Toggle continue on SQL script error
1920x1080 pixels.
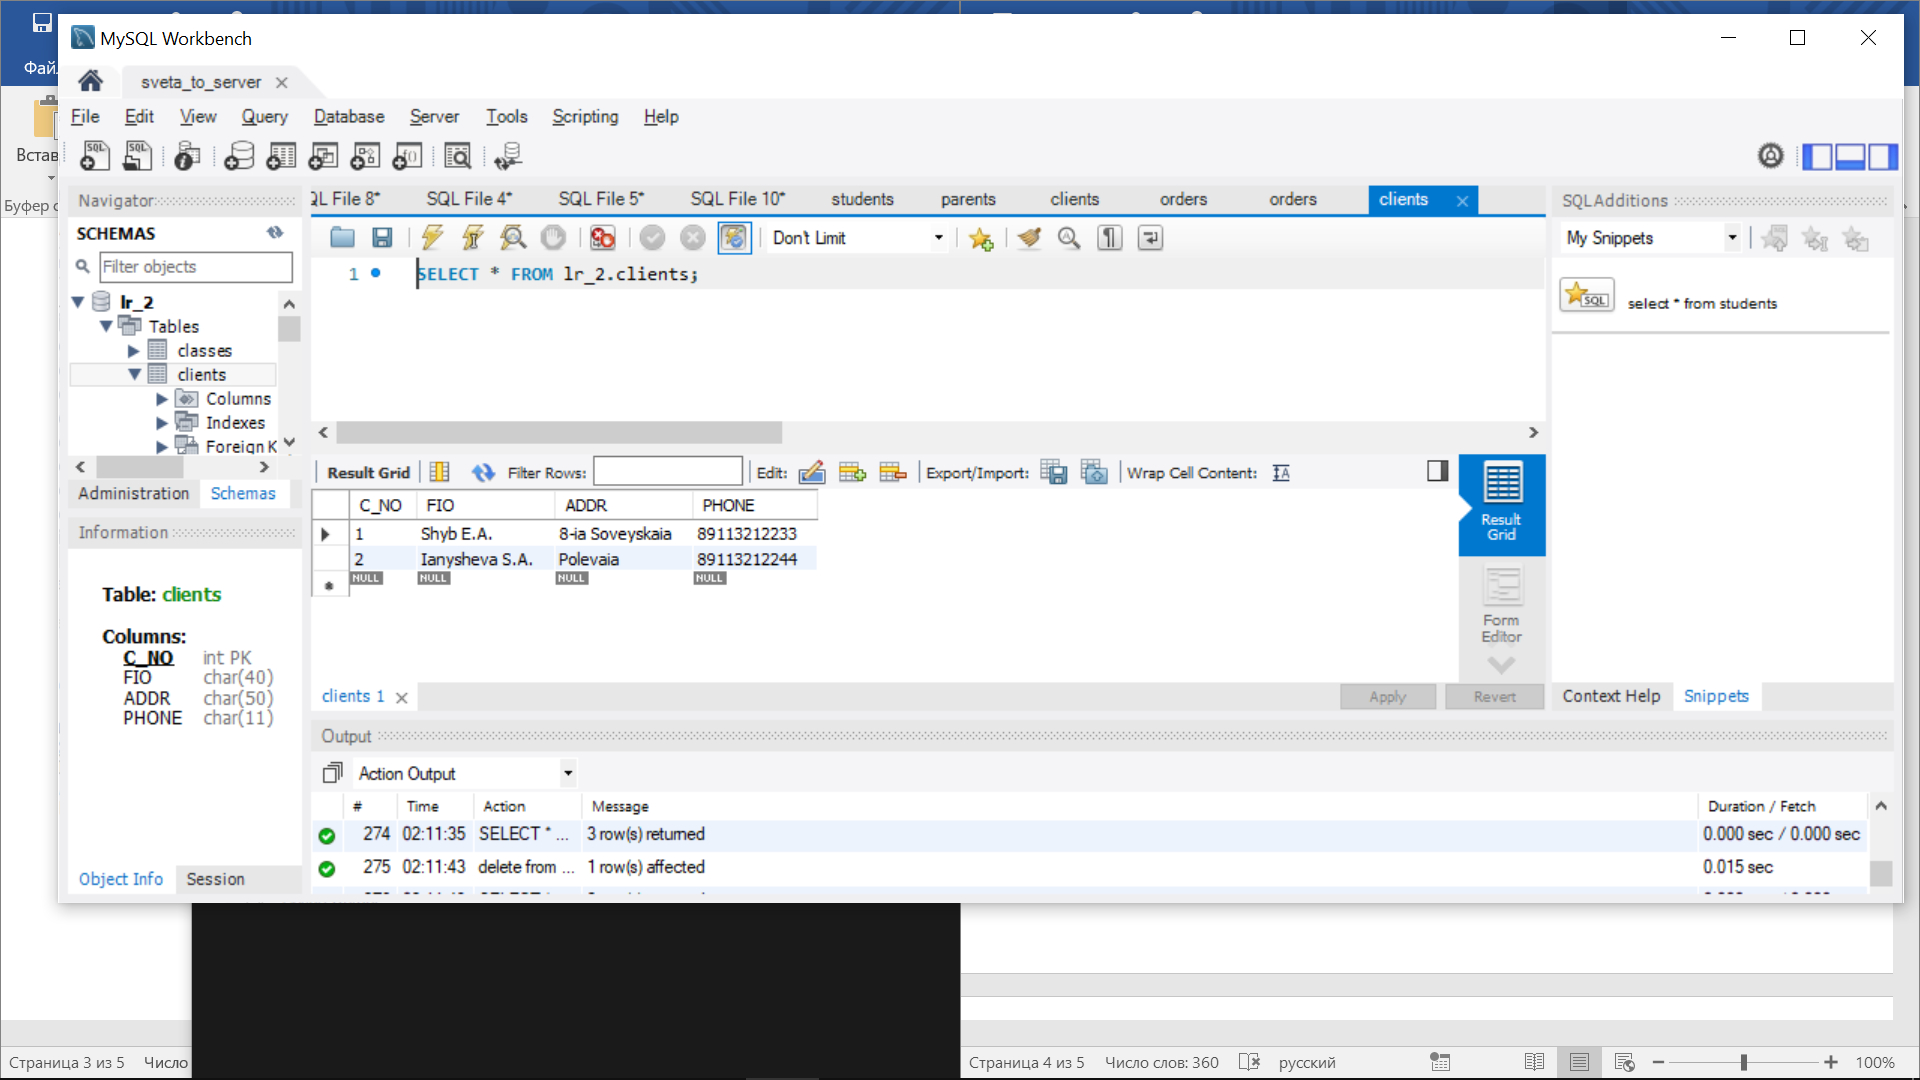click(602, 238)
